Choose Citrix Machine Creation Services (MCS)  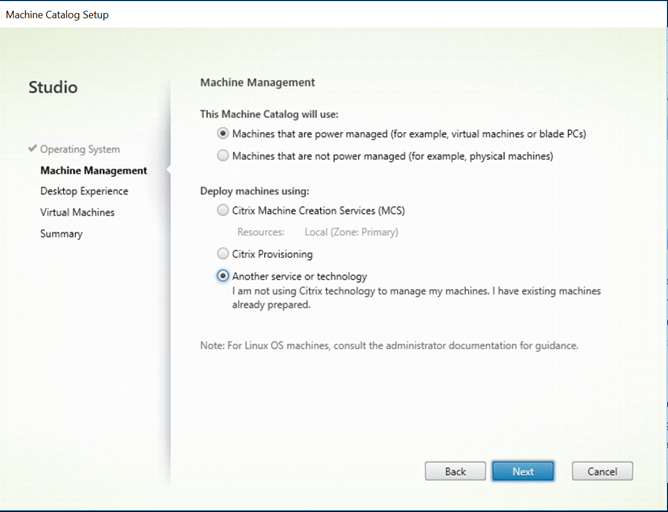click(223, 210)
